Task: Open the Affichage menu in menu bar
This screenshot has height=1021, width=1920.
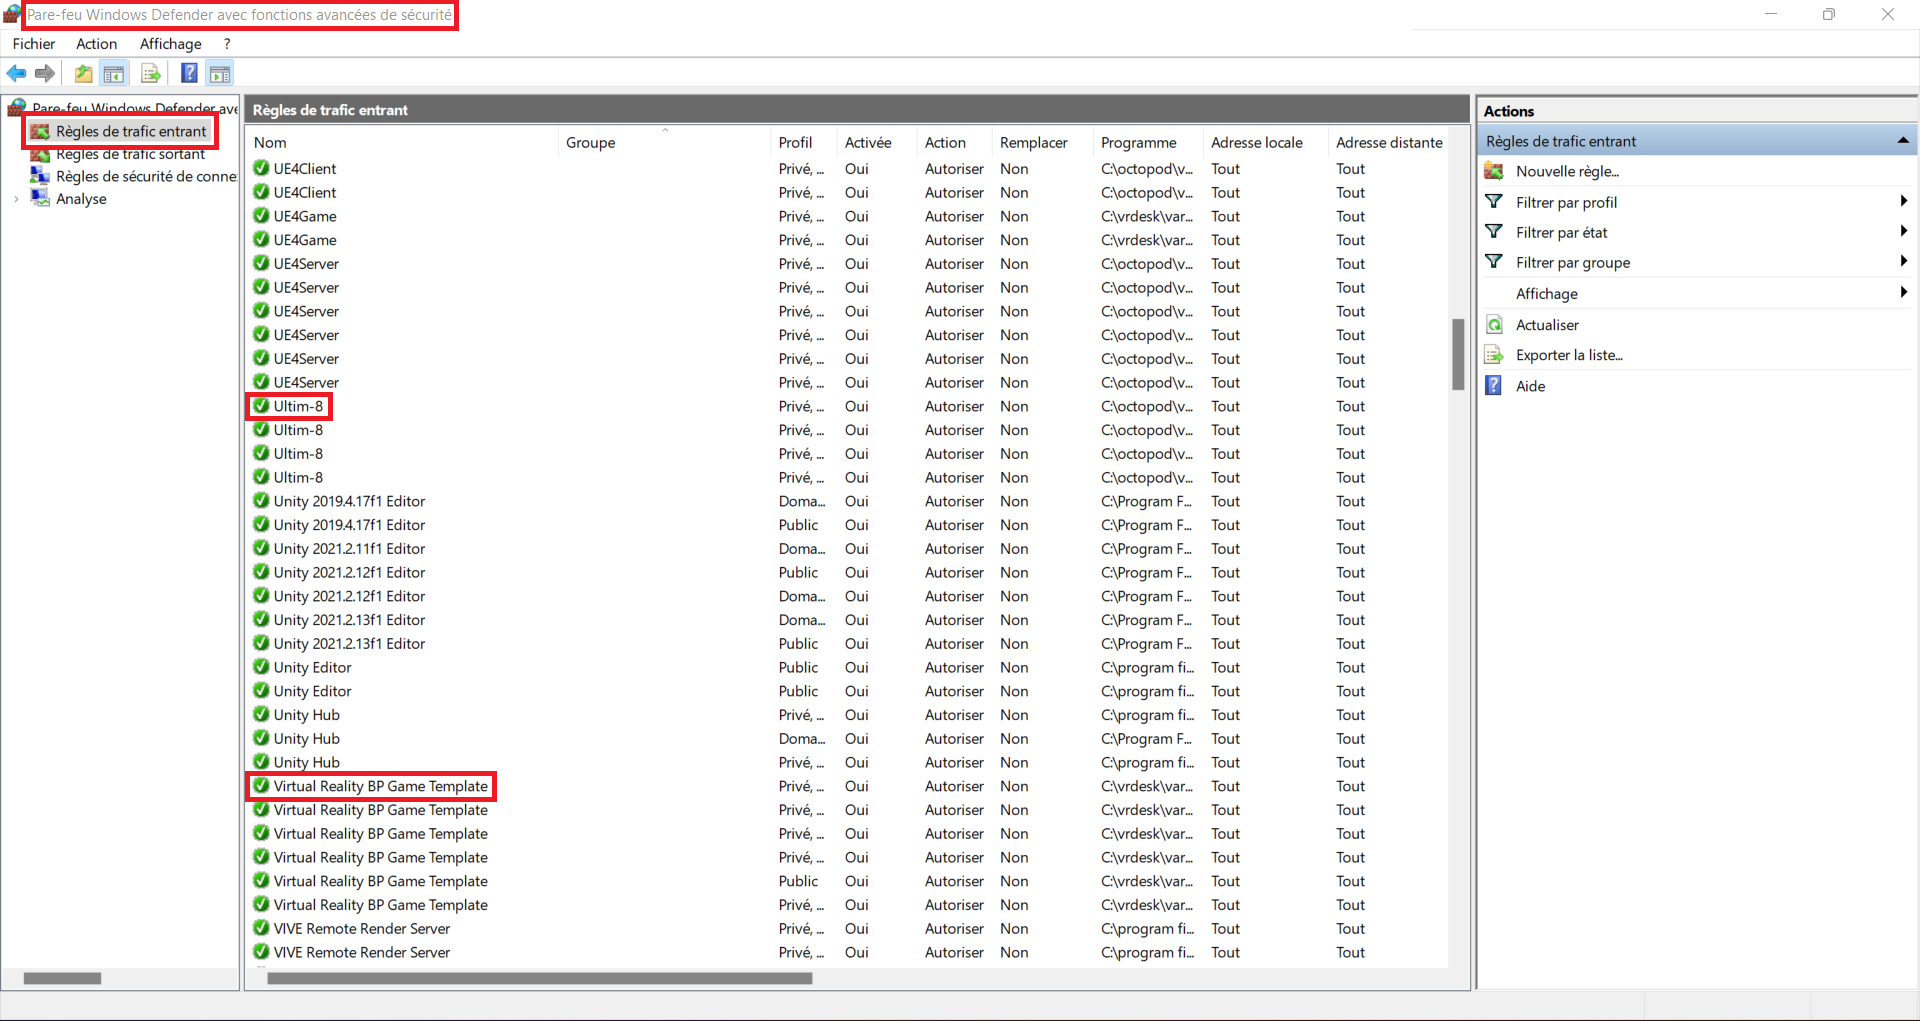Action: coord(171,44)
